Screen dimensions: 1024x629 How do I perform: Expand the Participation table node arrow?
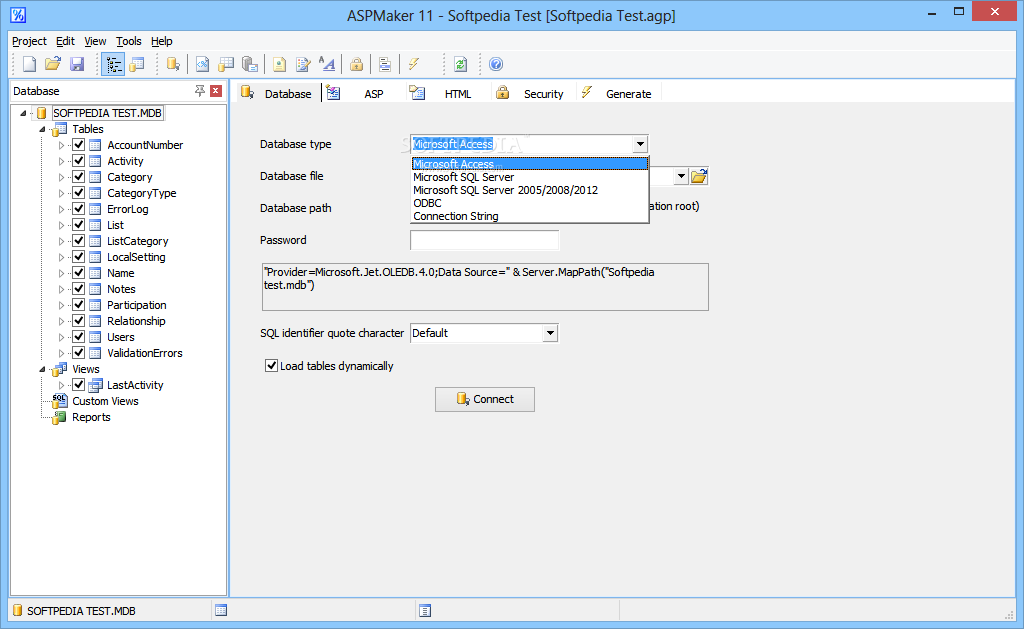tap(61, 305)
